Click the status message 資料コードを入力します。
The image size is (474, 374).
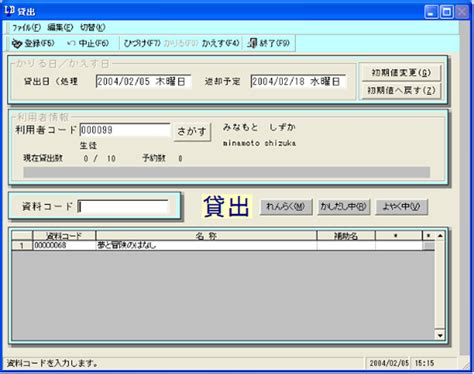coord(52,363)
